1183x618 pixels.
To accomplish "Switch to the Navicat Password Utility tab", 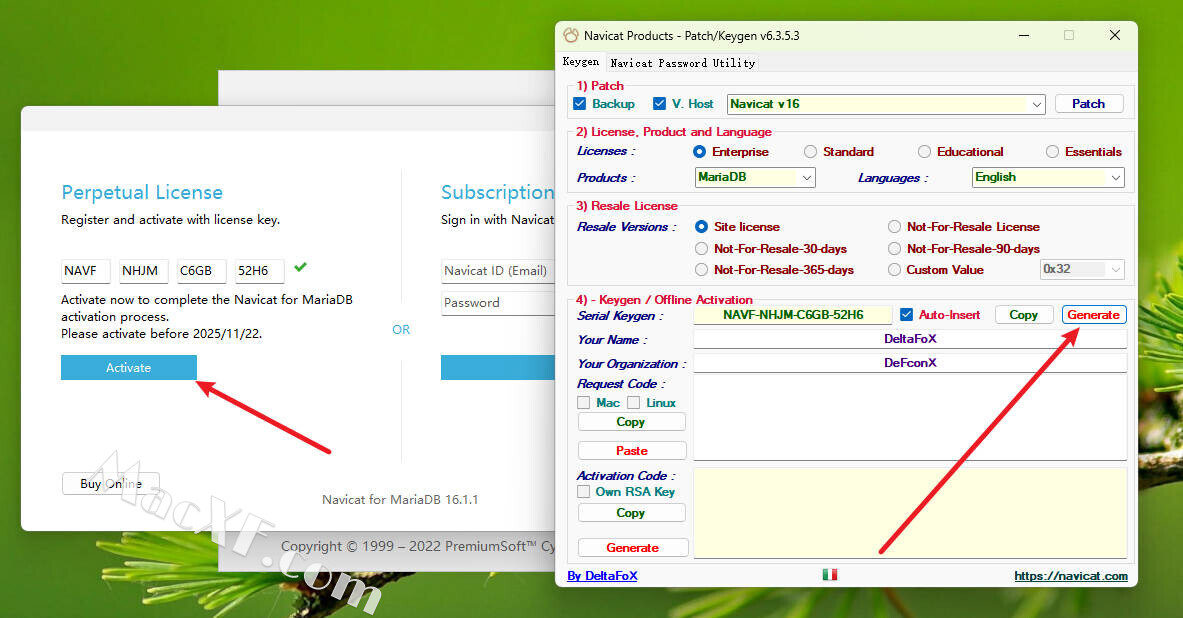I will [x=683, y=62].
